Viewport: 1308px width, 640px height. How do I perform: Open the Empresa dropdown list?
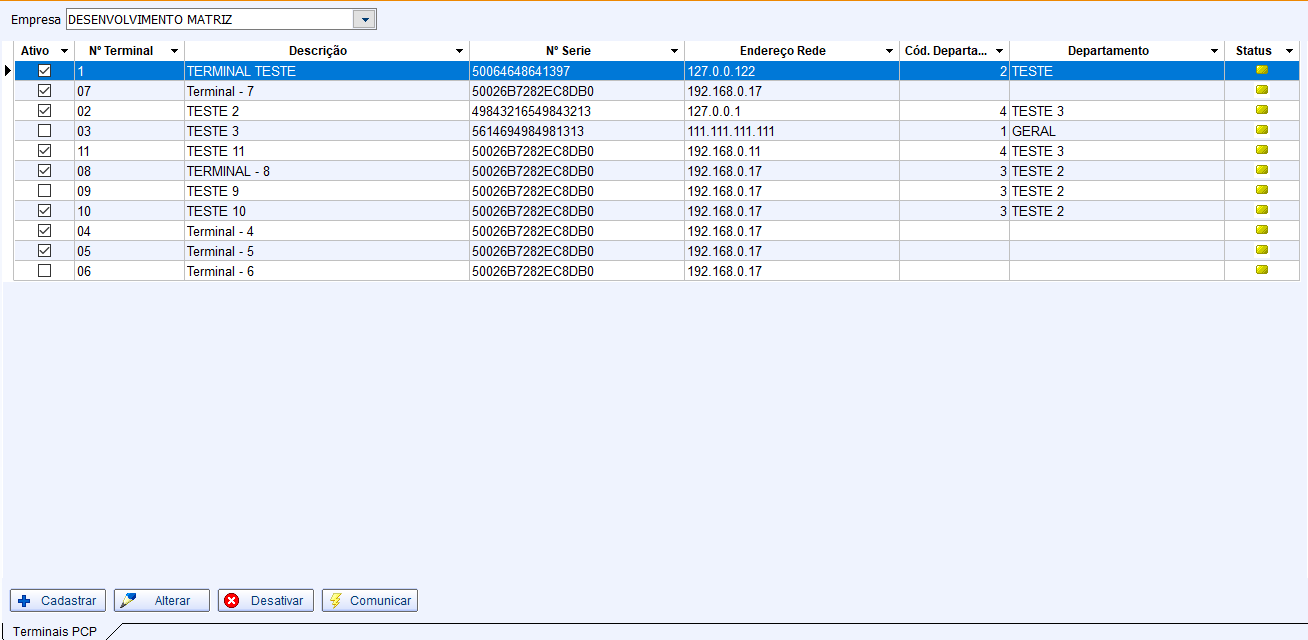click(365, 19)
